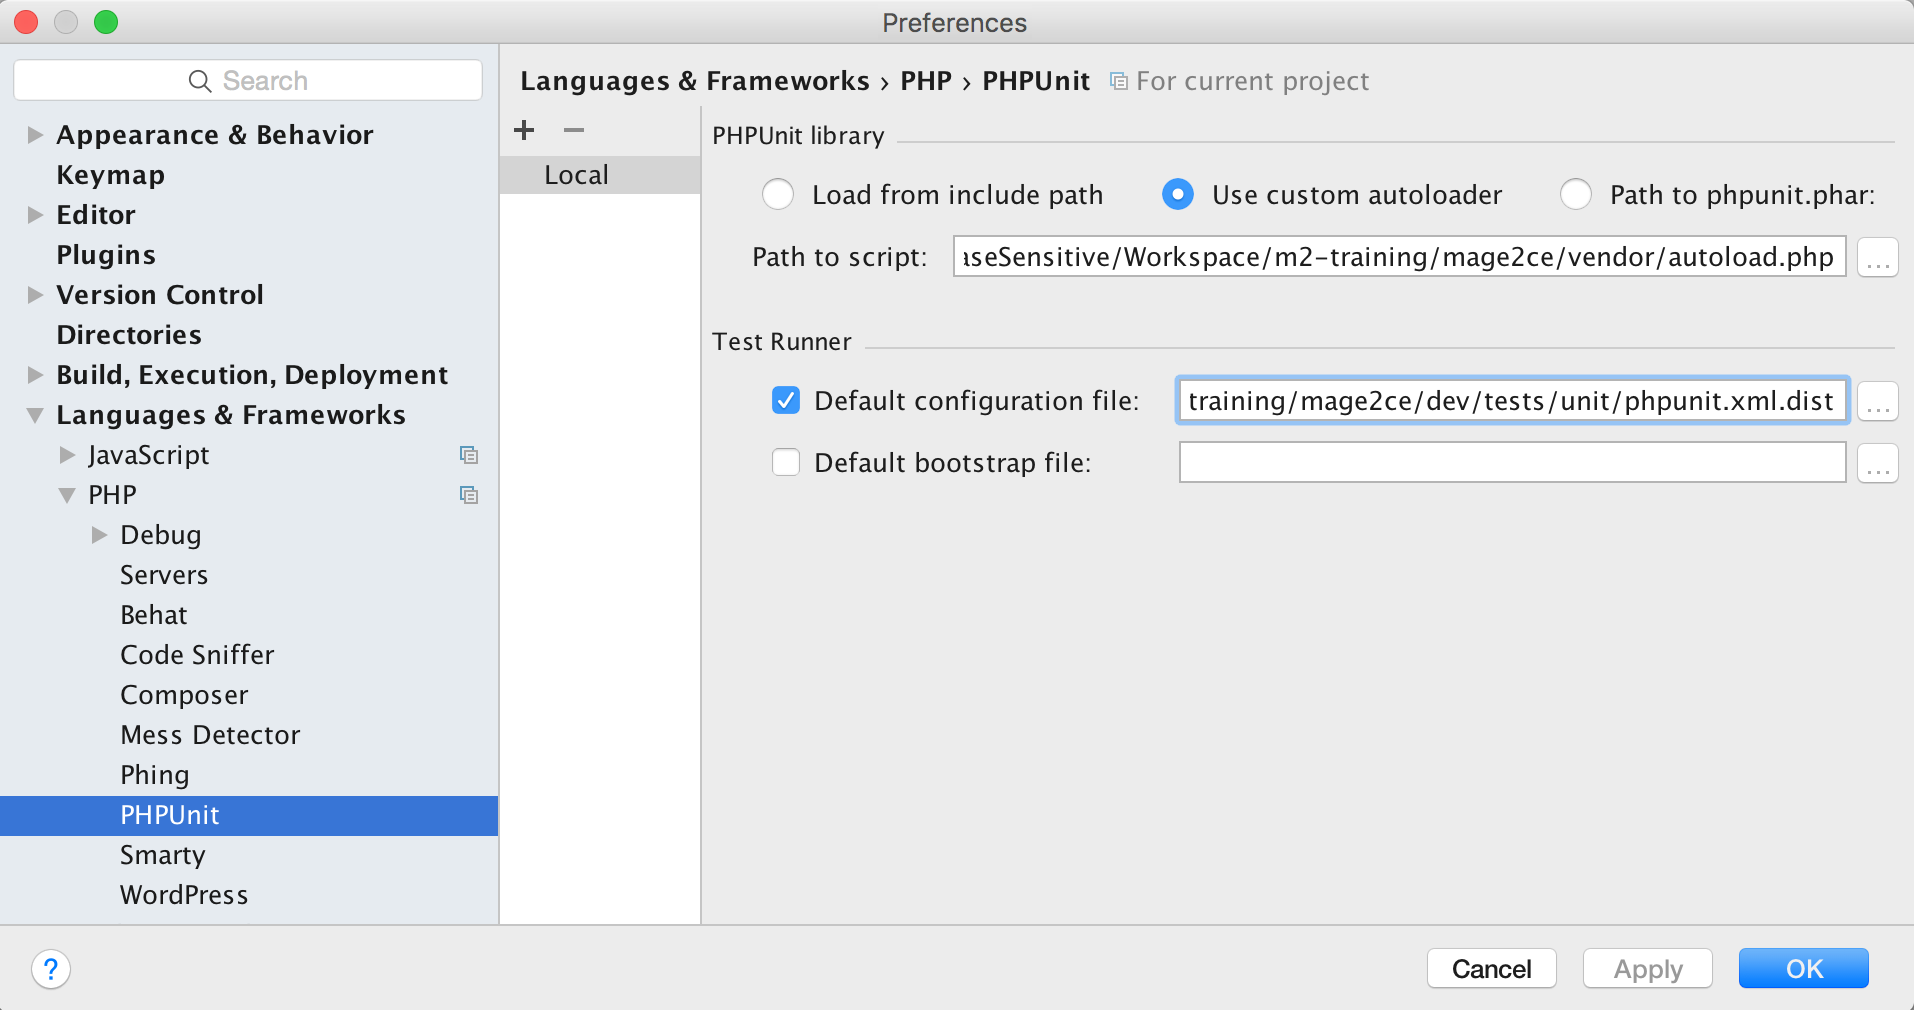Open Servers settings under PHP
Screen dimensions: 1914x1010
[x=164, y=575]
